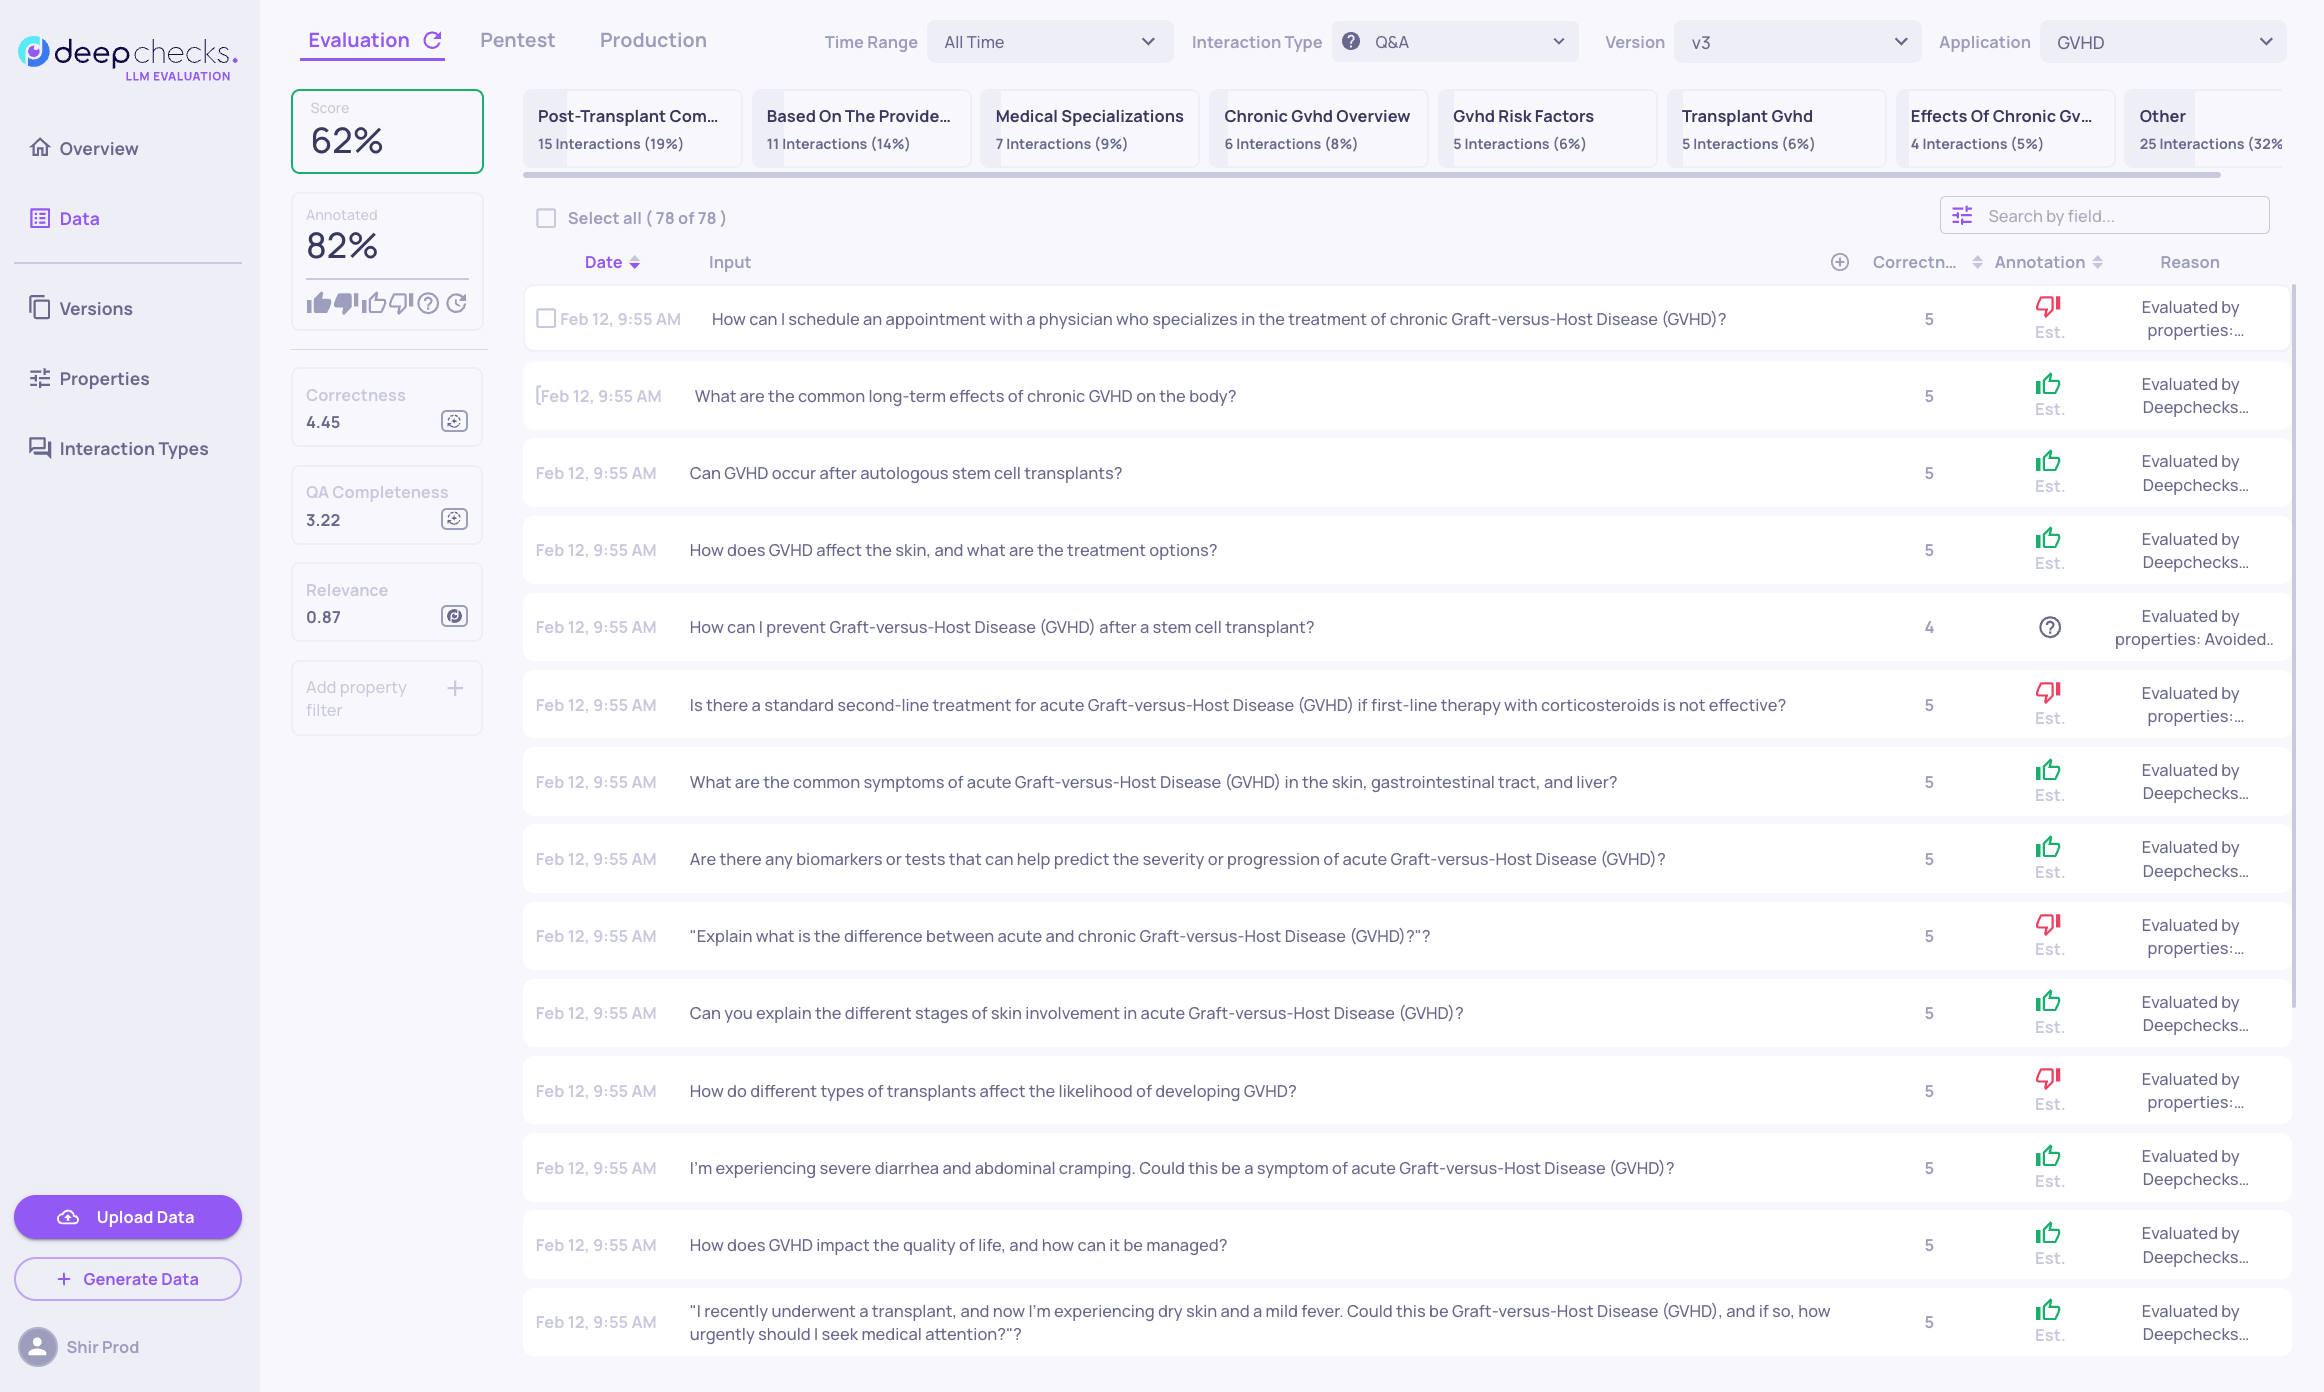The height and width of the screenshot is (1392, 2324).
Task: Open Interaction Types in sidebar
Action: pyautogui.click(x=133, y=448)
